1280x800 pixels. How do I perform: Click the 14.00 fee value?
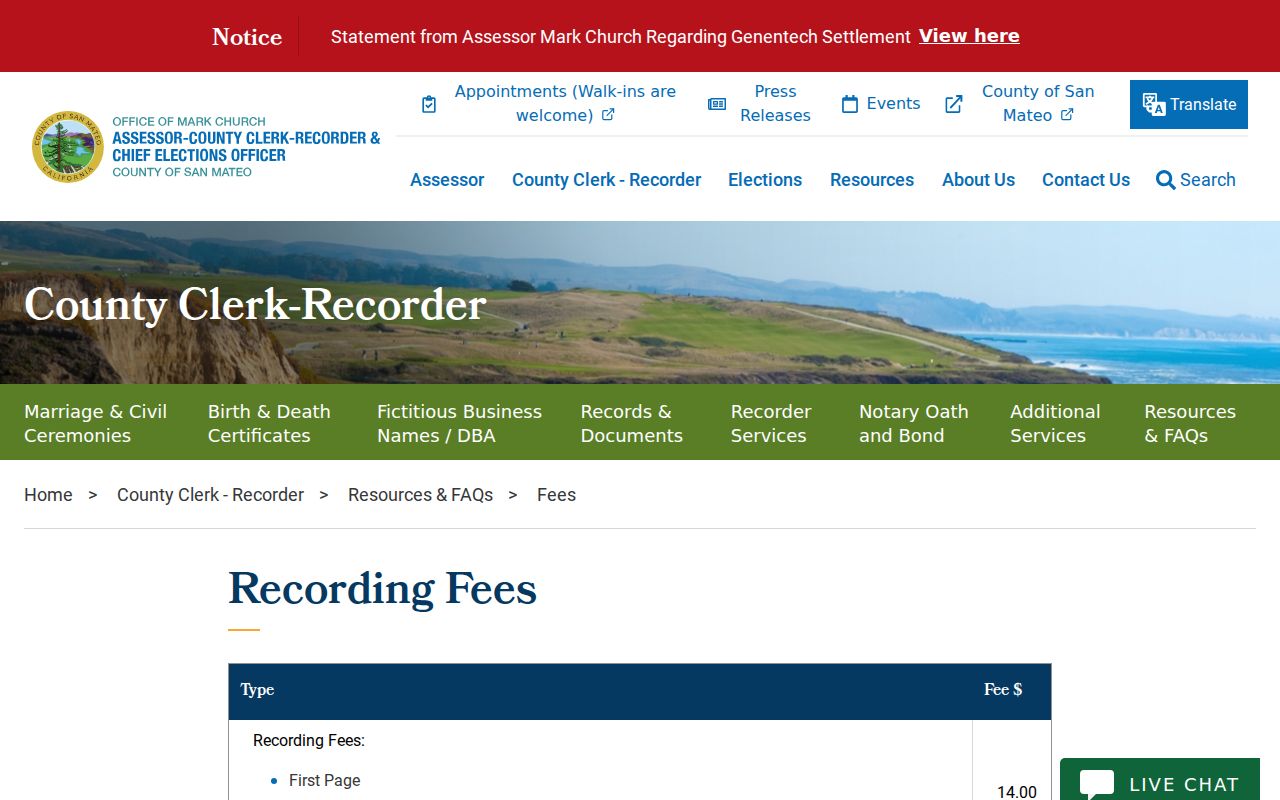(x=1017, y=792)
